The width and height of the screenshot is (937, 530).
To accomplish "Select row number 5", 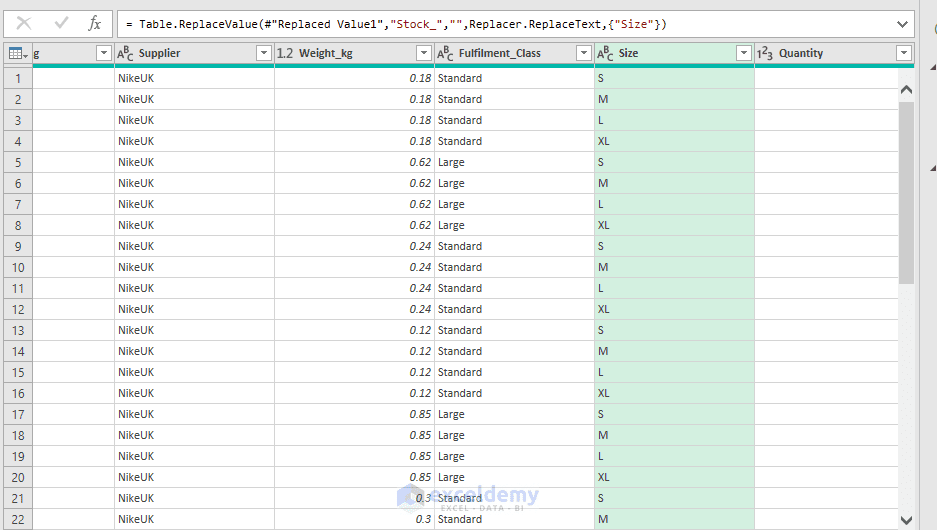I will pos(18,163).
